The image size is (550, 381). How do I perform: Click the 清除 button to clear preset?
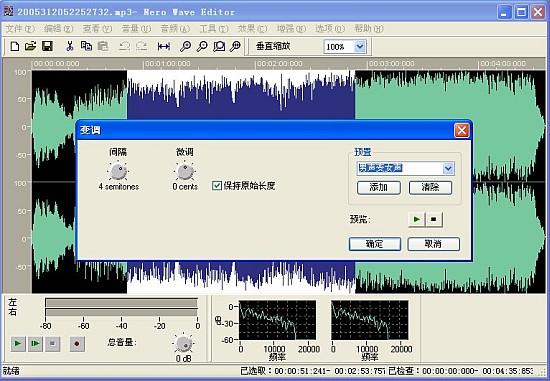click(430, 188)
